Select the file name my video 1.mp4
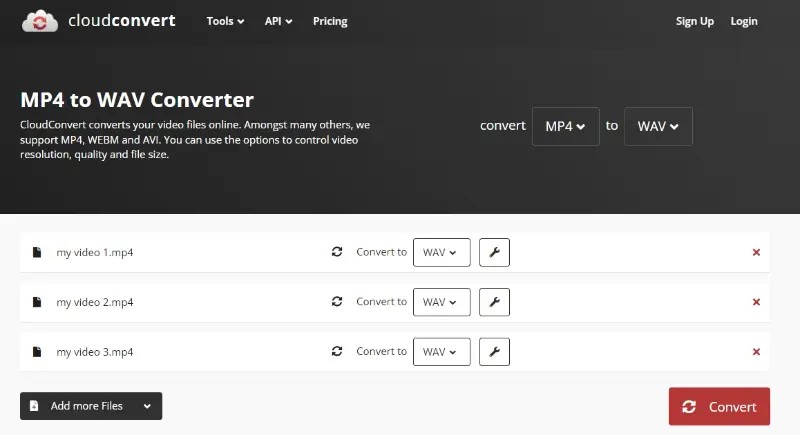The image size is (800, 435). point(95,252)
